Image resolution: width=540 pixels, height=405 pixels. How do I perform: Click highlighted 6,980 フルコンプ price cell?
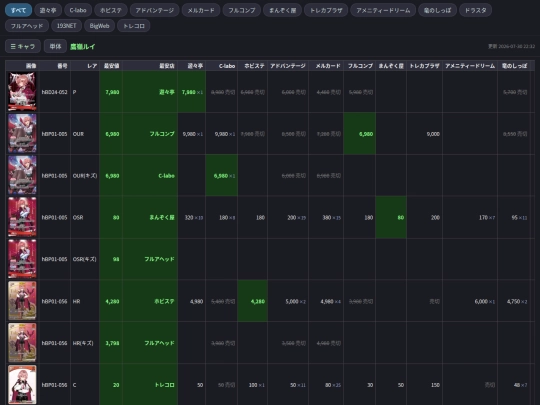tap(360, 134)
